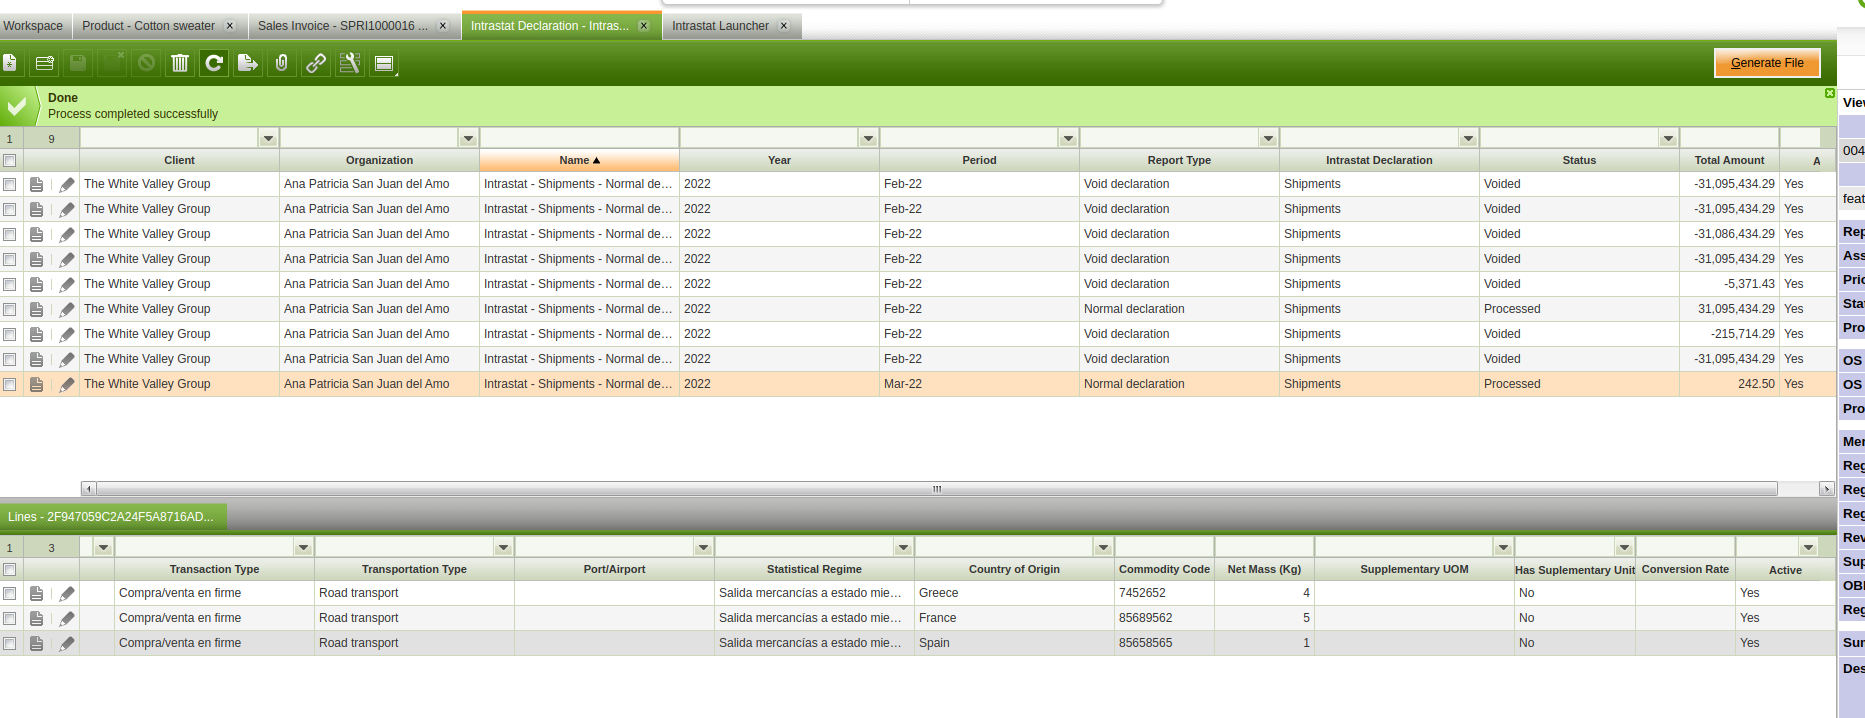Open the Client column filter dropdown

[x=268, y=139]
